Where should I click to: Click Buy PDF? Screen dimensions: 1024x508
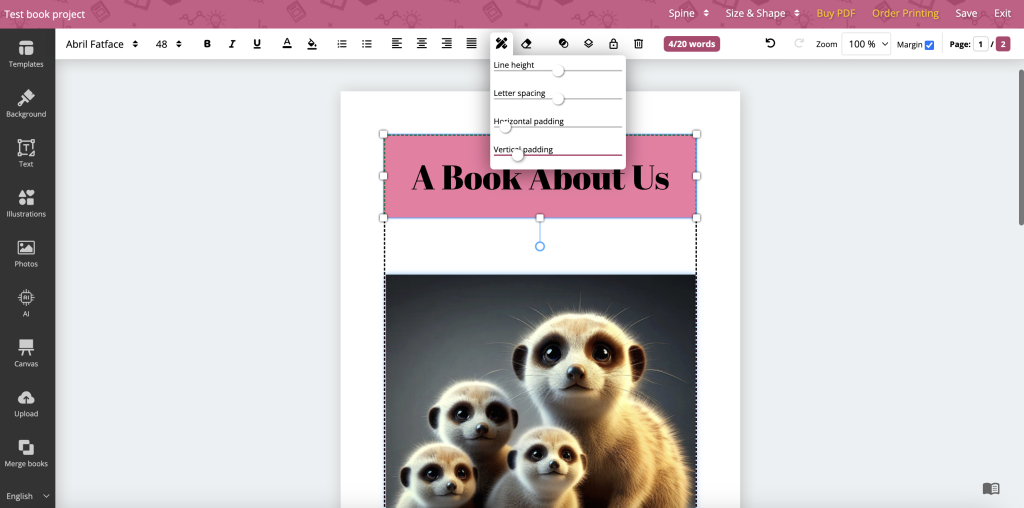tap(836, 13)
